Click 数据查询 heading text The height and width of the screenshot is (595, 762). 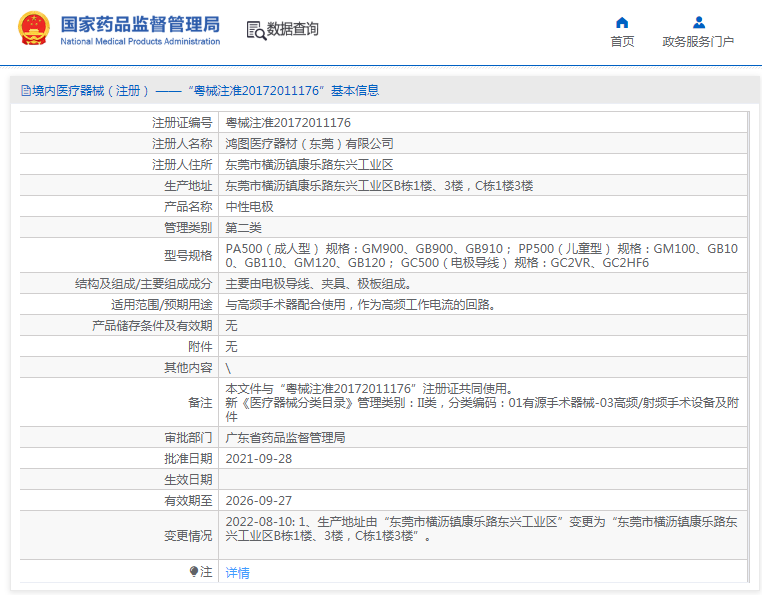tap(293, 29)
